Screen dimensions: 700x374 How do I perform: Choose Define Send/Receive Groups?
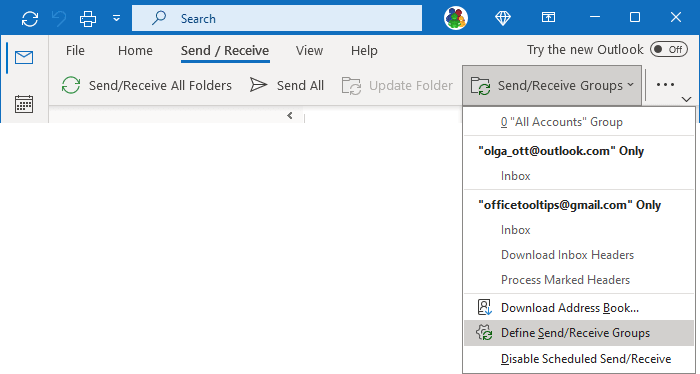tap(579, 333)
